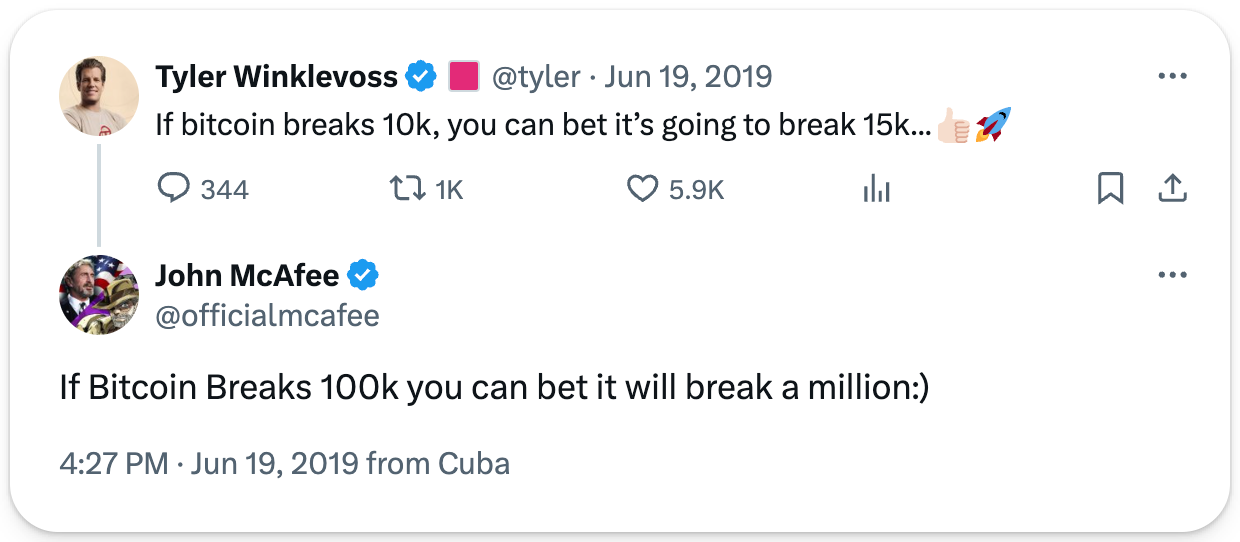Click the Tyler Winklevoss display name
Screen dimensions: 1240x542
277,76
